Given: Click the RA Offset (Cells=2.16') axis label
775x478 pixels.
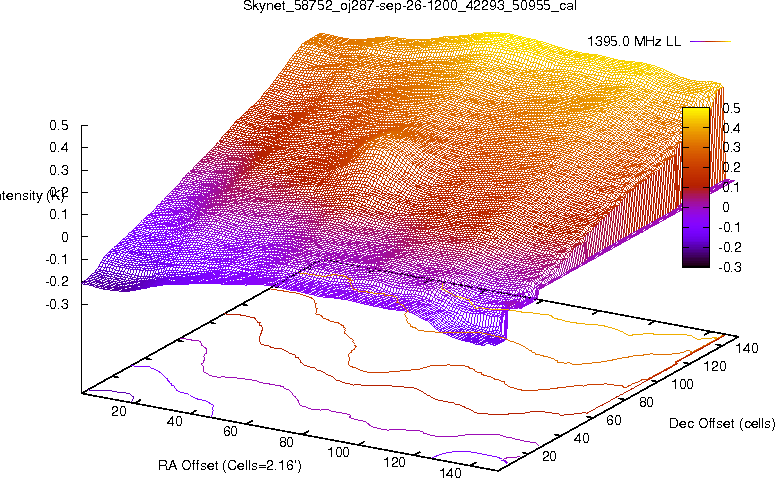Looking at the screenshot, I should [x=230, y=465].
